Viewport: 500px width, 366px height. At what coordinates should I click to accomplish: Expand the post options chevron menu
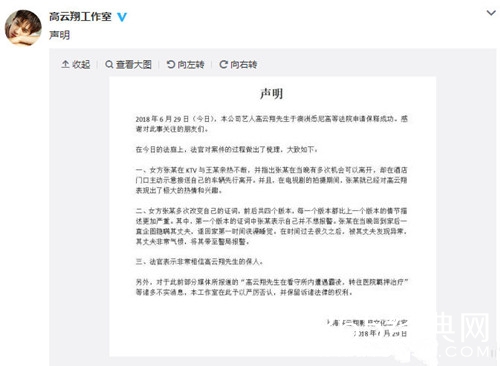pos(491,13)
